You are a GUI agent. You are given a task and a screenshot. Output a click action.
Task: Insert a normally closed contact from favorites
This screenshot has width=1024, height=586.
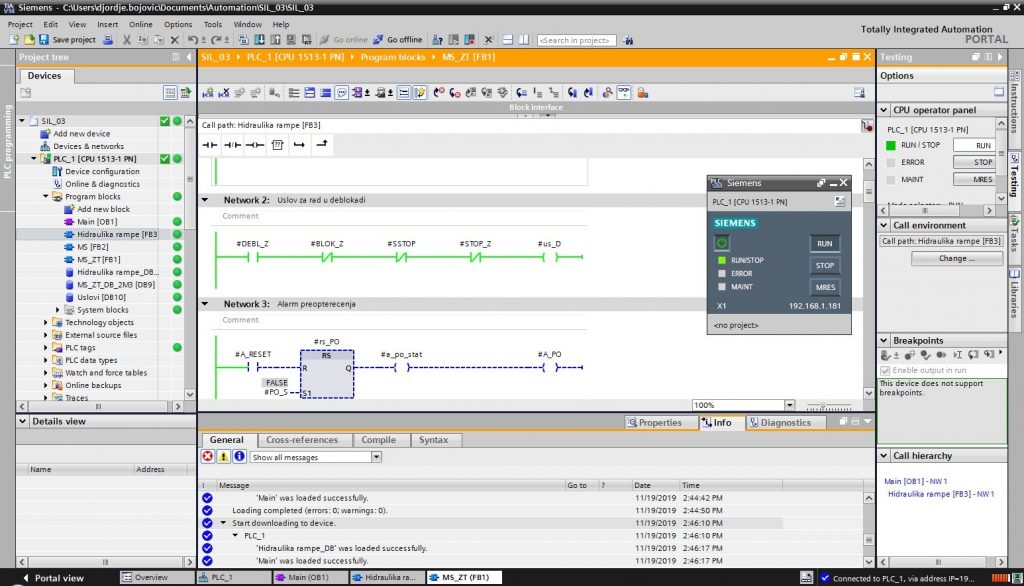[231, 144]
